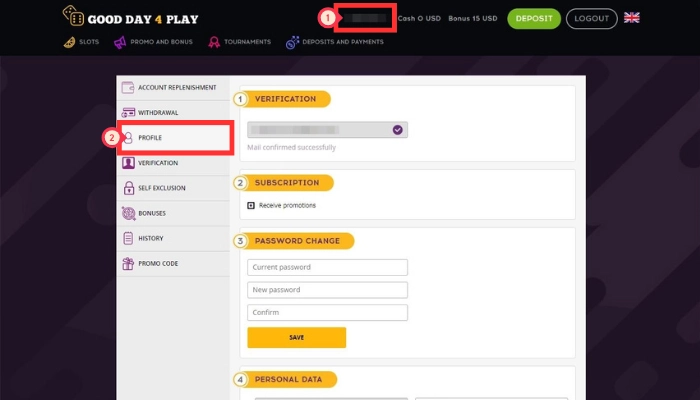Image resolution: width=700 pixels, height=400 pixels.
Task: Select the Profile sidebar item
Action: pyautogui.click(x=150, y=138)
